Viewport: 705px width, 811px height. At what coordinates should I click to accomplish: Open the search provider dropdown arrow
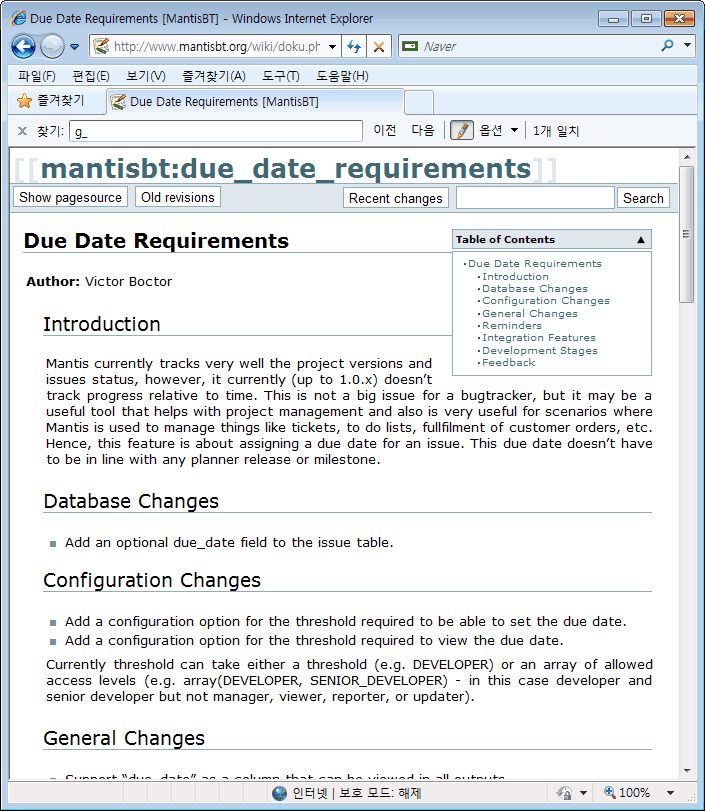point(687,46)
